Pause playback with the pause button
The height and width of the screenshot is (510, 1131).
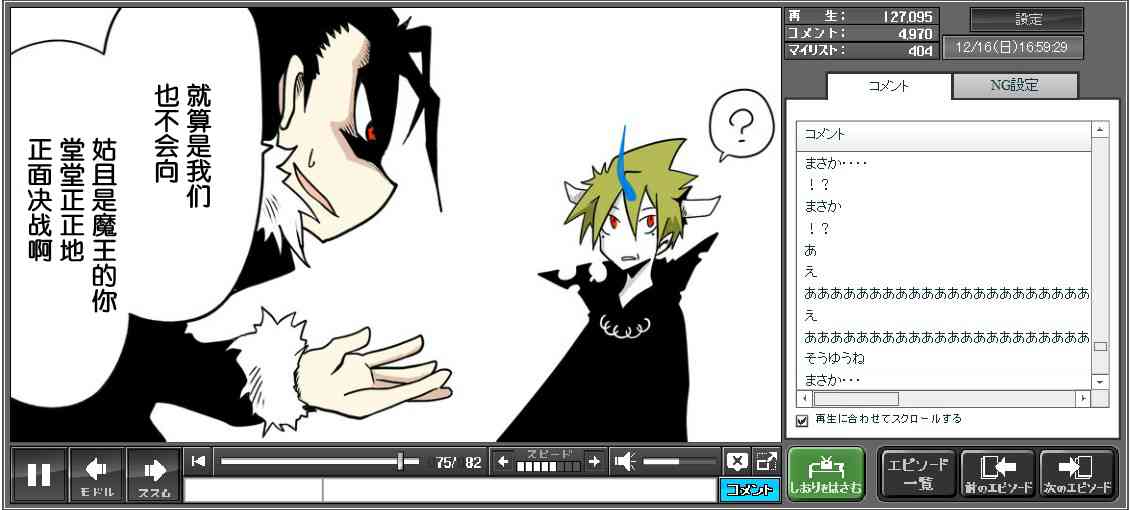[39, 474]
